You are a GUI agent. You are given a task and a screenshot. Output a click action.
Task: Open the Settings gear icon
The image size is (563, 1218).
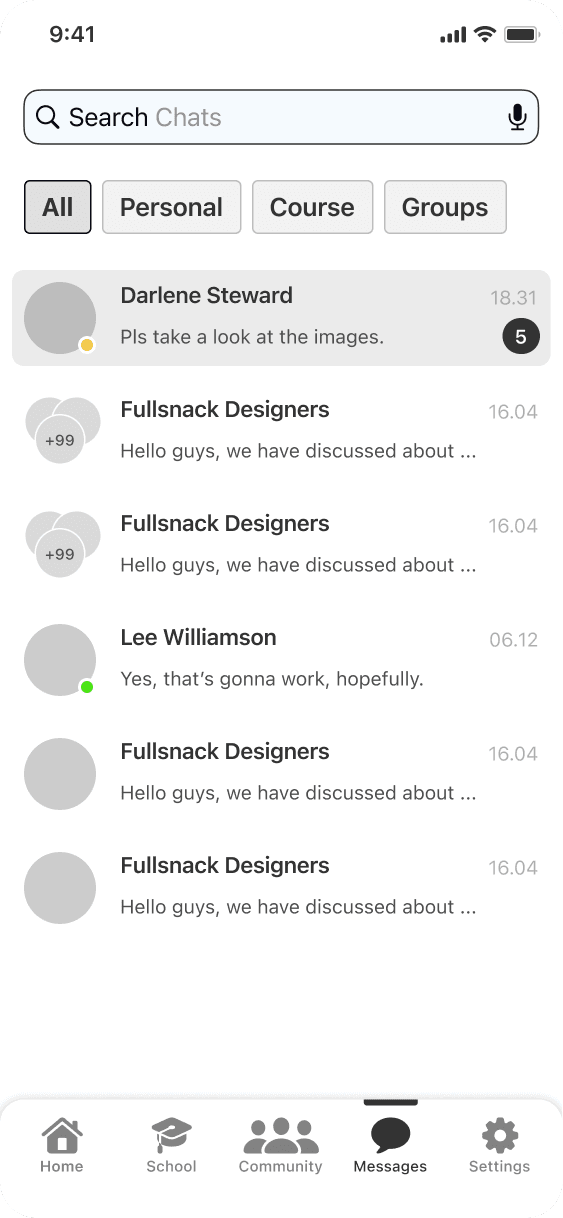pos(500,1136)
